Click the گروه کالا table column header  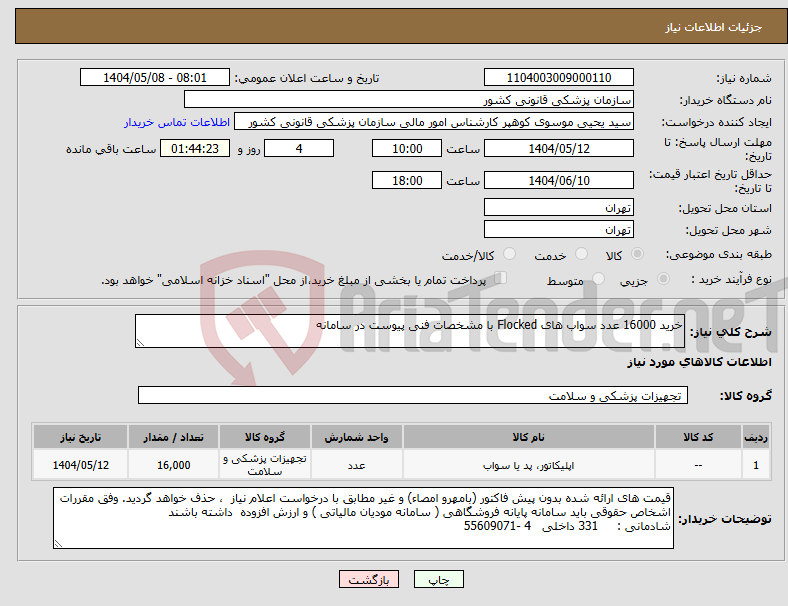tap(265, 437)
